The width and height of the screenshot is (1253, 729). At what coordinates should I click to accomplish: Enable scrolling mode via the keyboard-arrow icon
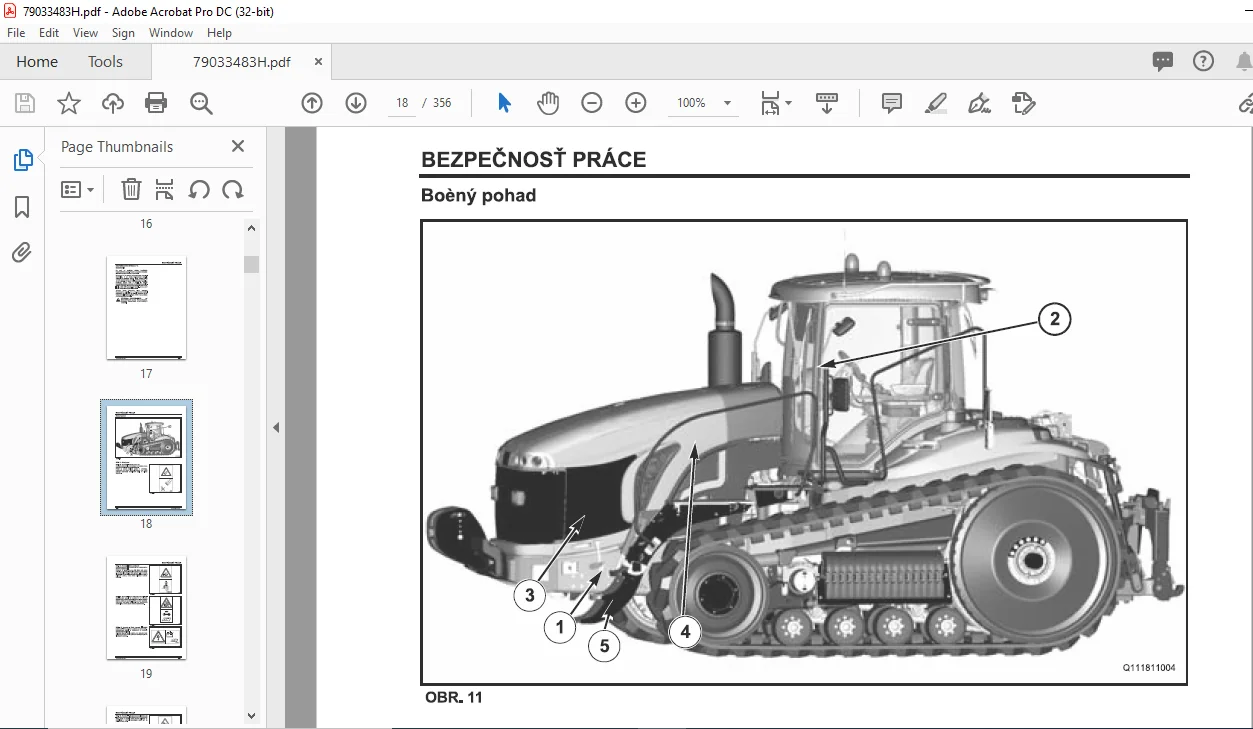tap(827, 103)
